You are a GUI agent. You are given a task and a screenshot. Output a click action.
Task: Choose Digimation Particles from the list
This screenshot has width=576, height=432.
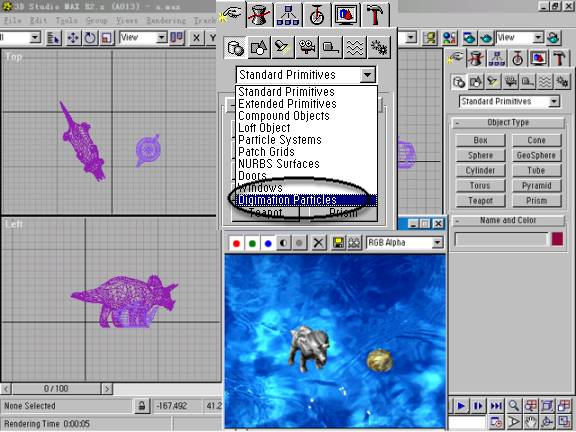pyautogui.click(x=306, y=200)
